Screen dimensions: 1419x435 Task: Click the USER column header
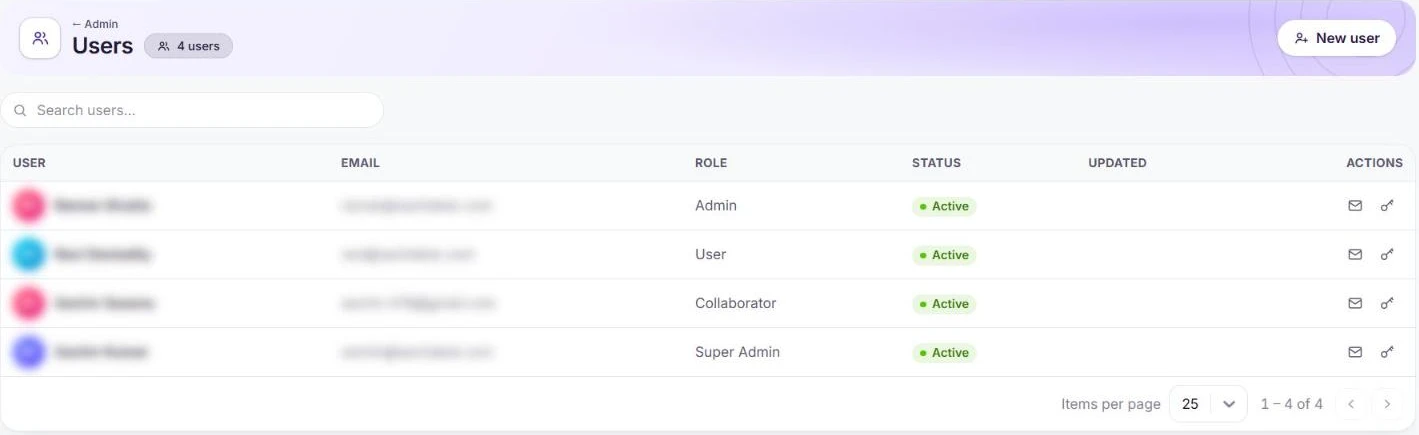(x=29, y=163)
